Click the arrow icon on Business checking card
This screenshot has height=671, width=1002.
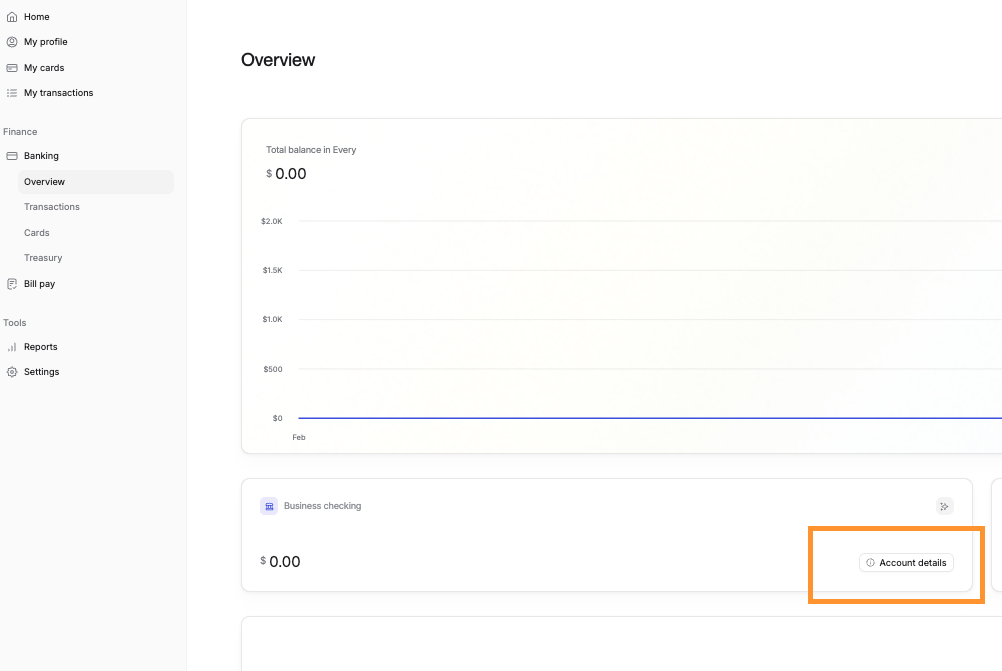944,506
